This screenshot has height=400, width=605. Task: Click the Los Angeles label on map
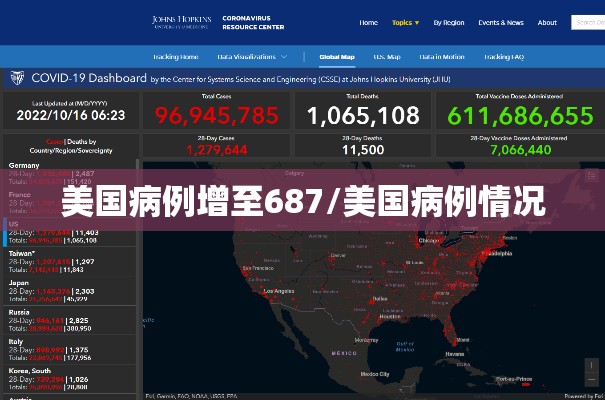(x=279, y=291)
